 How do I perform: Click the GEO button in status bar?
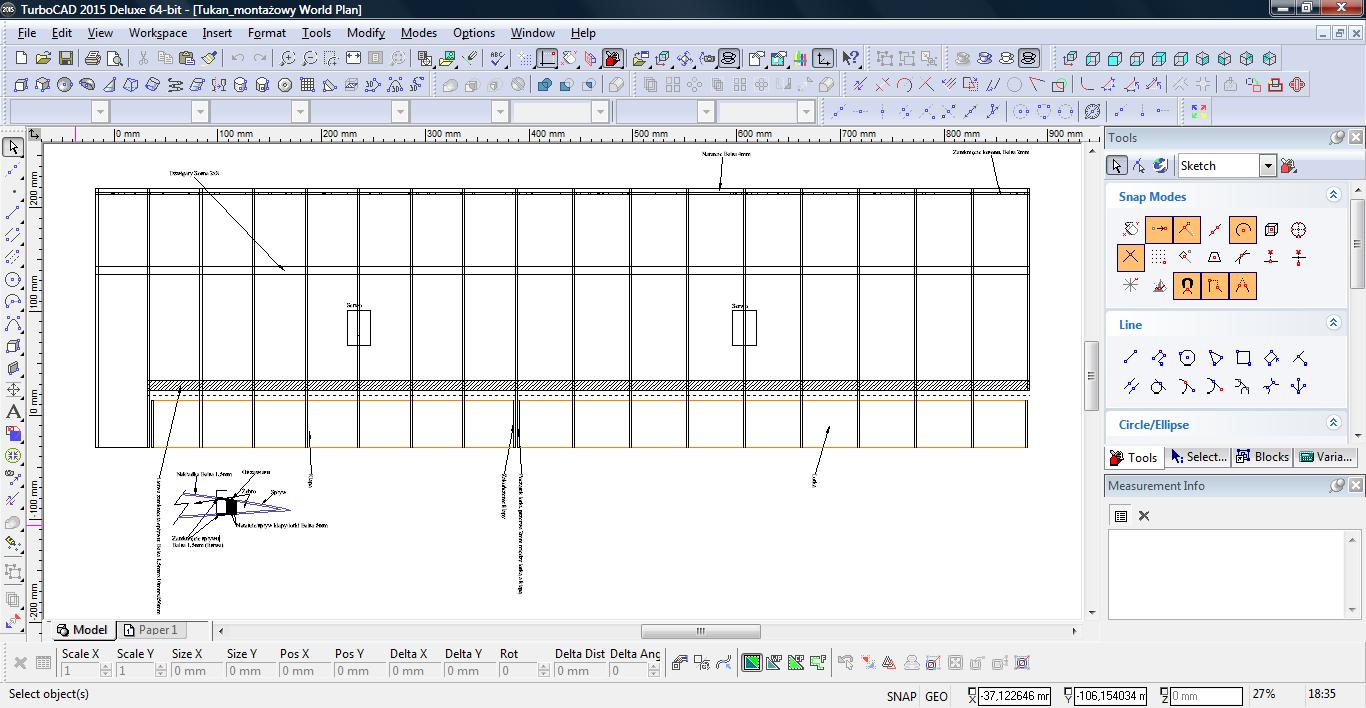[x=936, y=696]
